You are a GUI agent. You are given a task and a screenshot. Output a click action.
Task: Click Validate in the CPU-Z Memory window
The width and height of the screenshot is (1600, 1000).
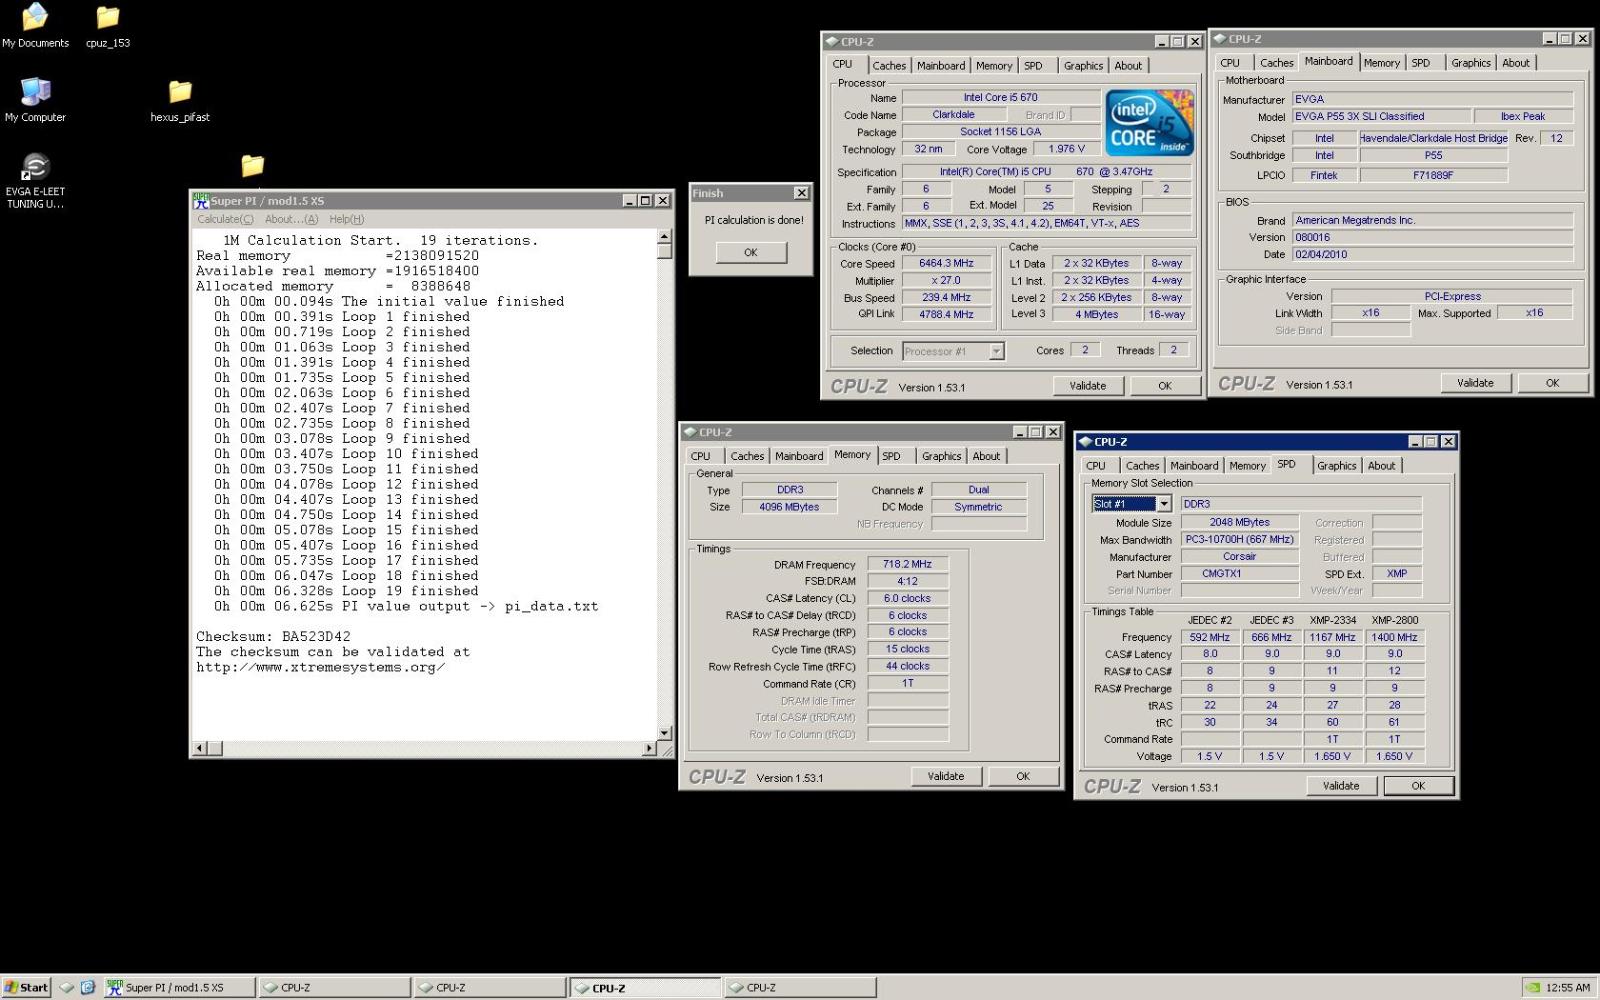point(946,776)
